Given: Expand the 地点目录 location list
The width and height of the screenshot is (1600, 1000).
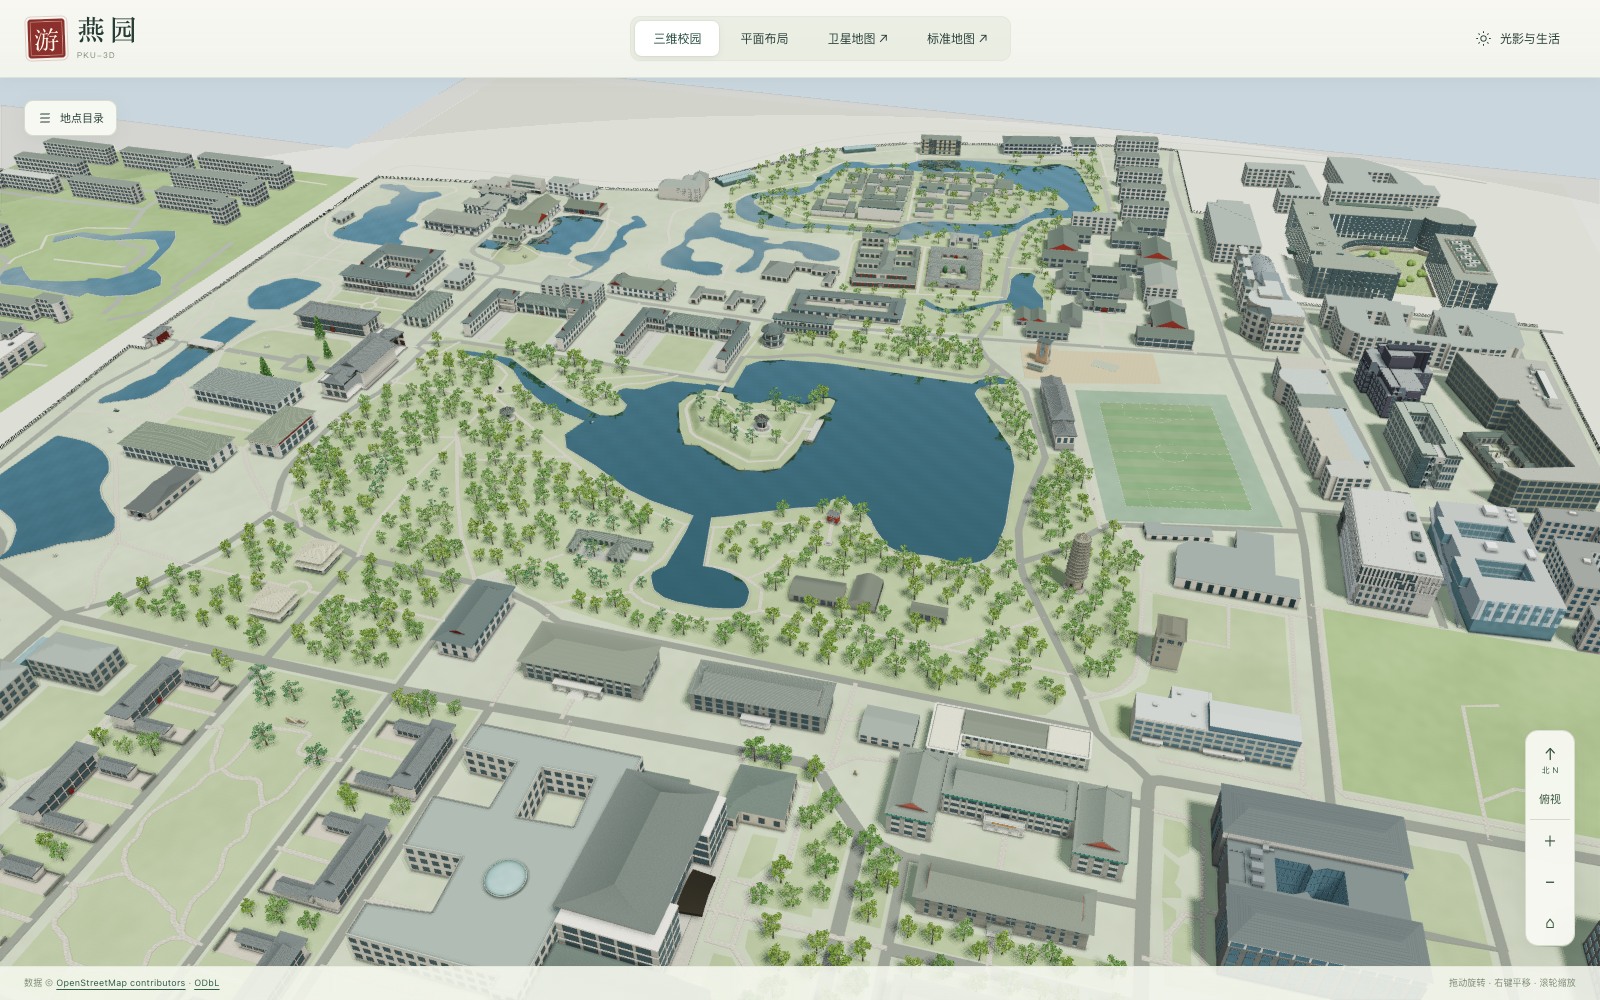Looking at the screenshot, I should point(71,118).
